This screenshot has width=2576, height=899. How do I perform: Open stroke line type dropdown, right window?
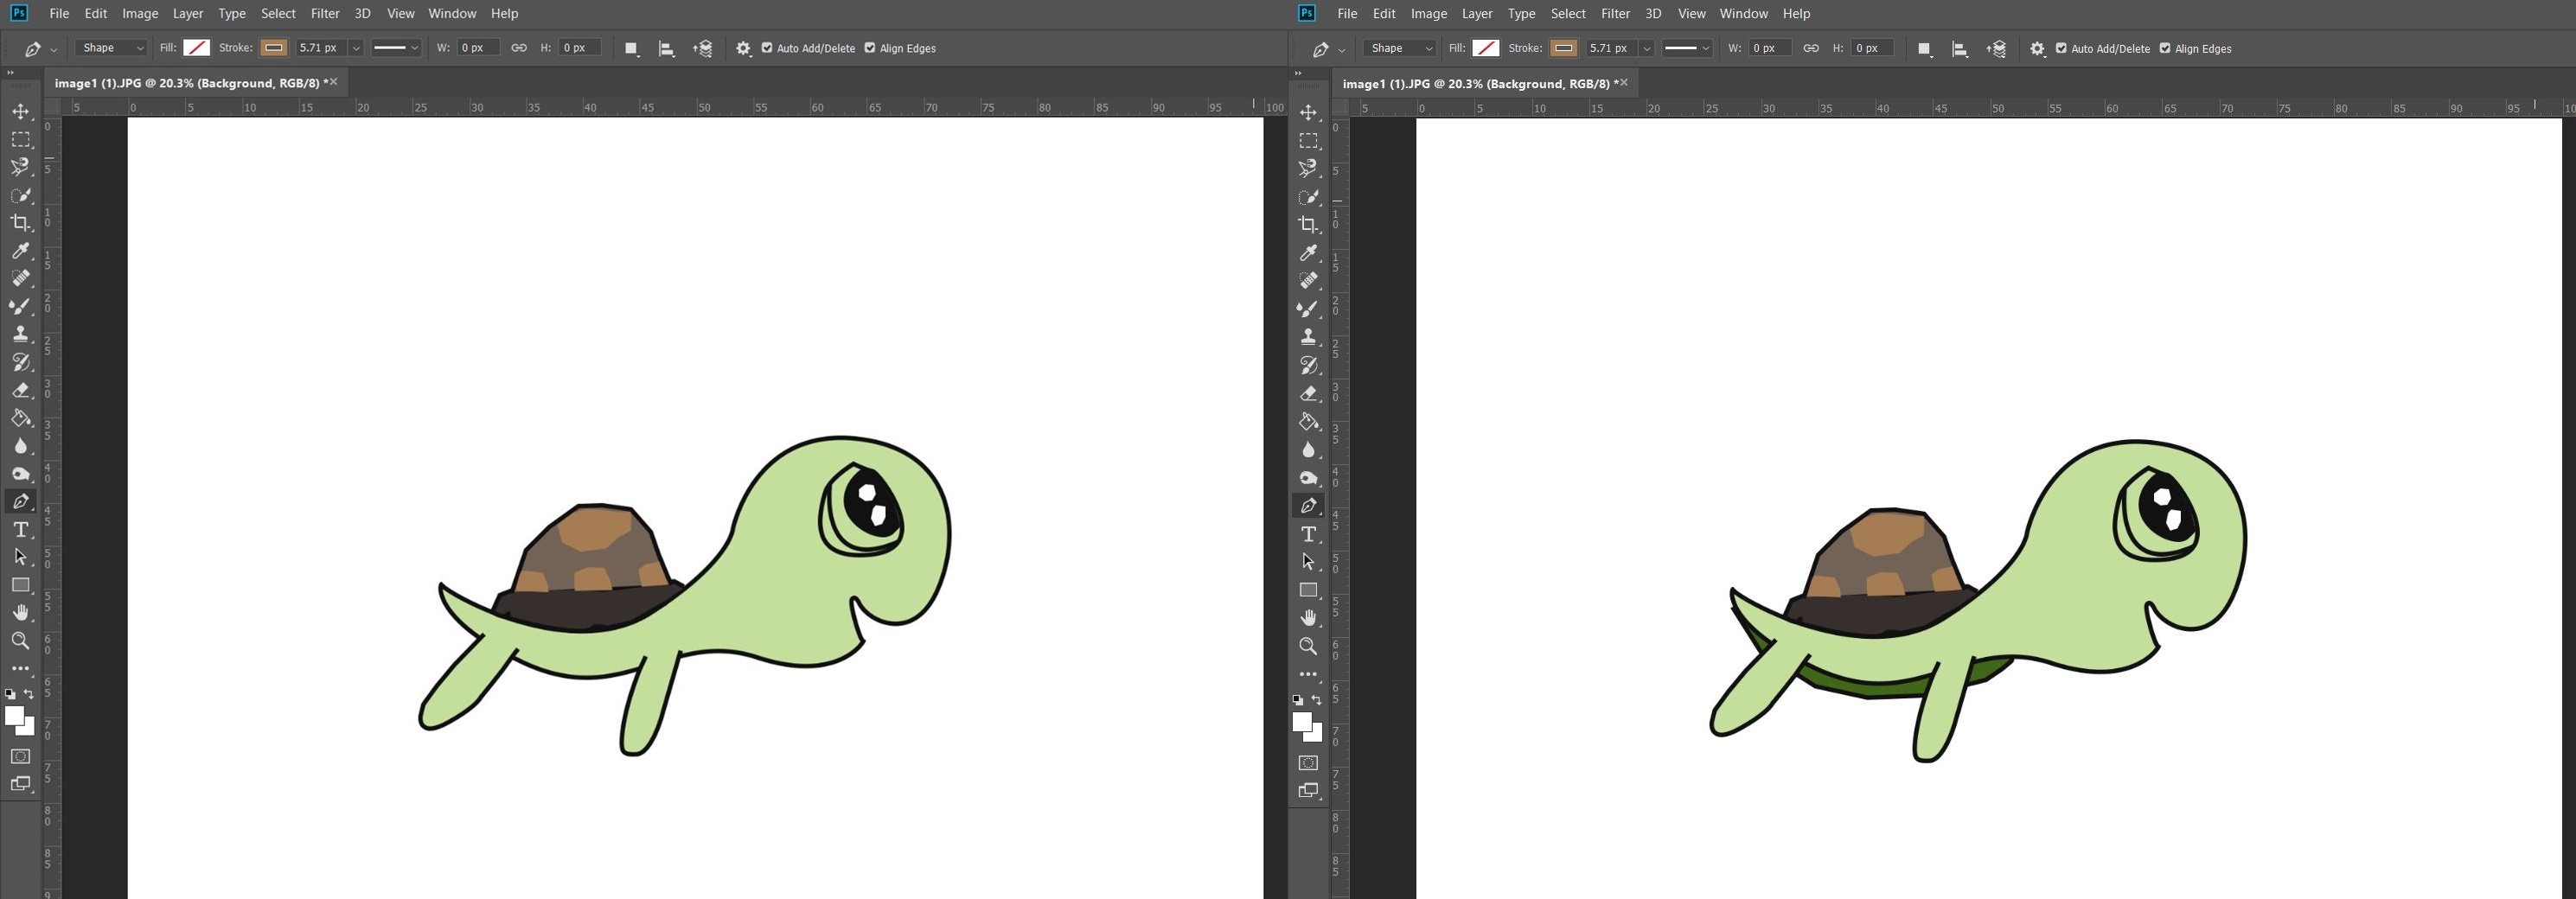click(1687, 48)
